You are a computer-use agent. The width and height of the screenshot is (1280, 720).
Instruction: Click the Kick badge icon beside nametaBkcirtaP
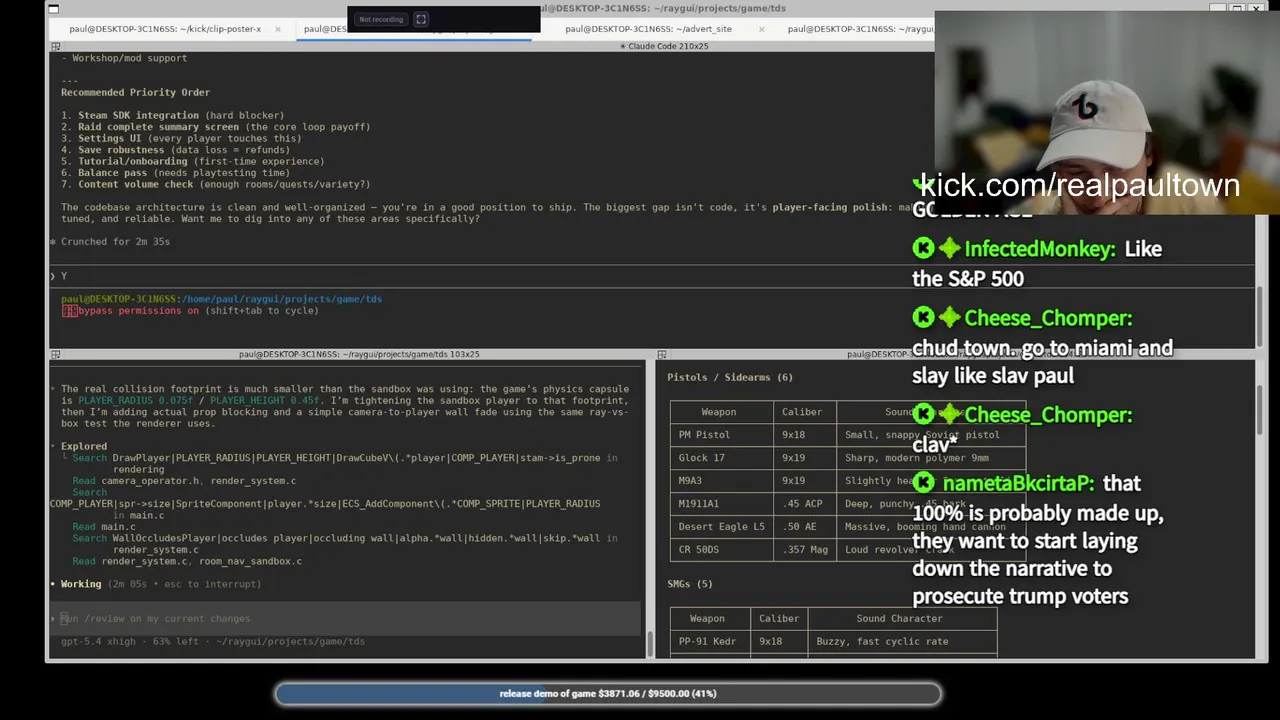tap(923, 482)
